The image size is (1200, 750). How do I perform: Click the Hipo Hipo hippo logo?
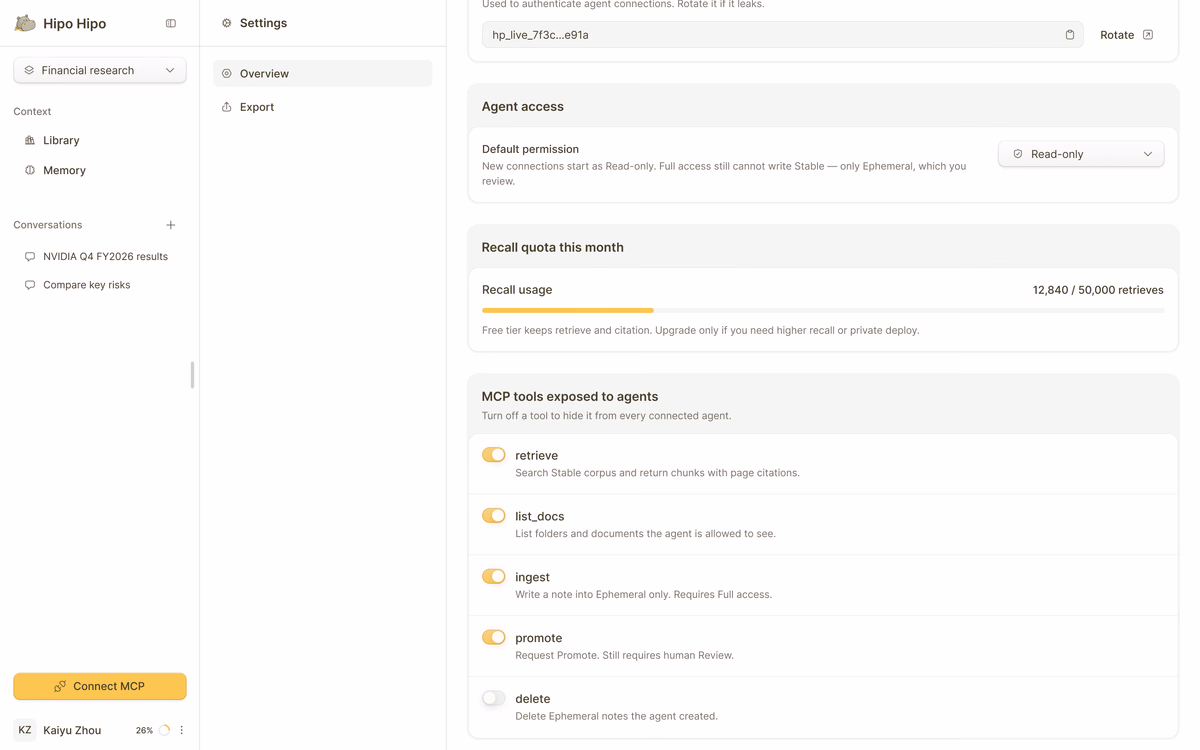coord(25,23)
